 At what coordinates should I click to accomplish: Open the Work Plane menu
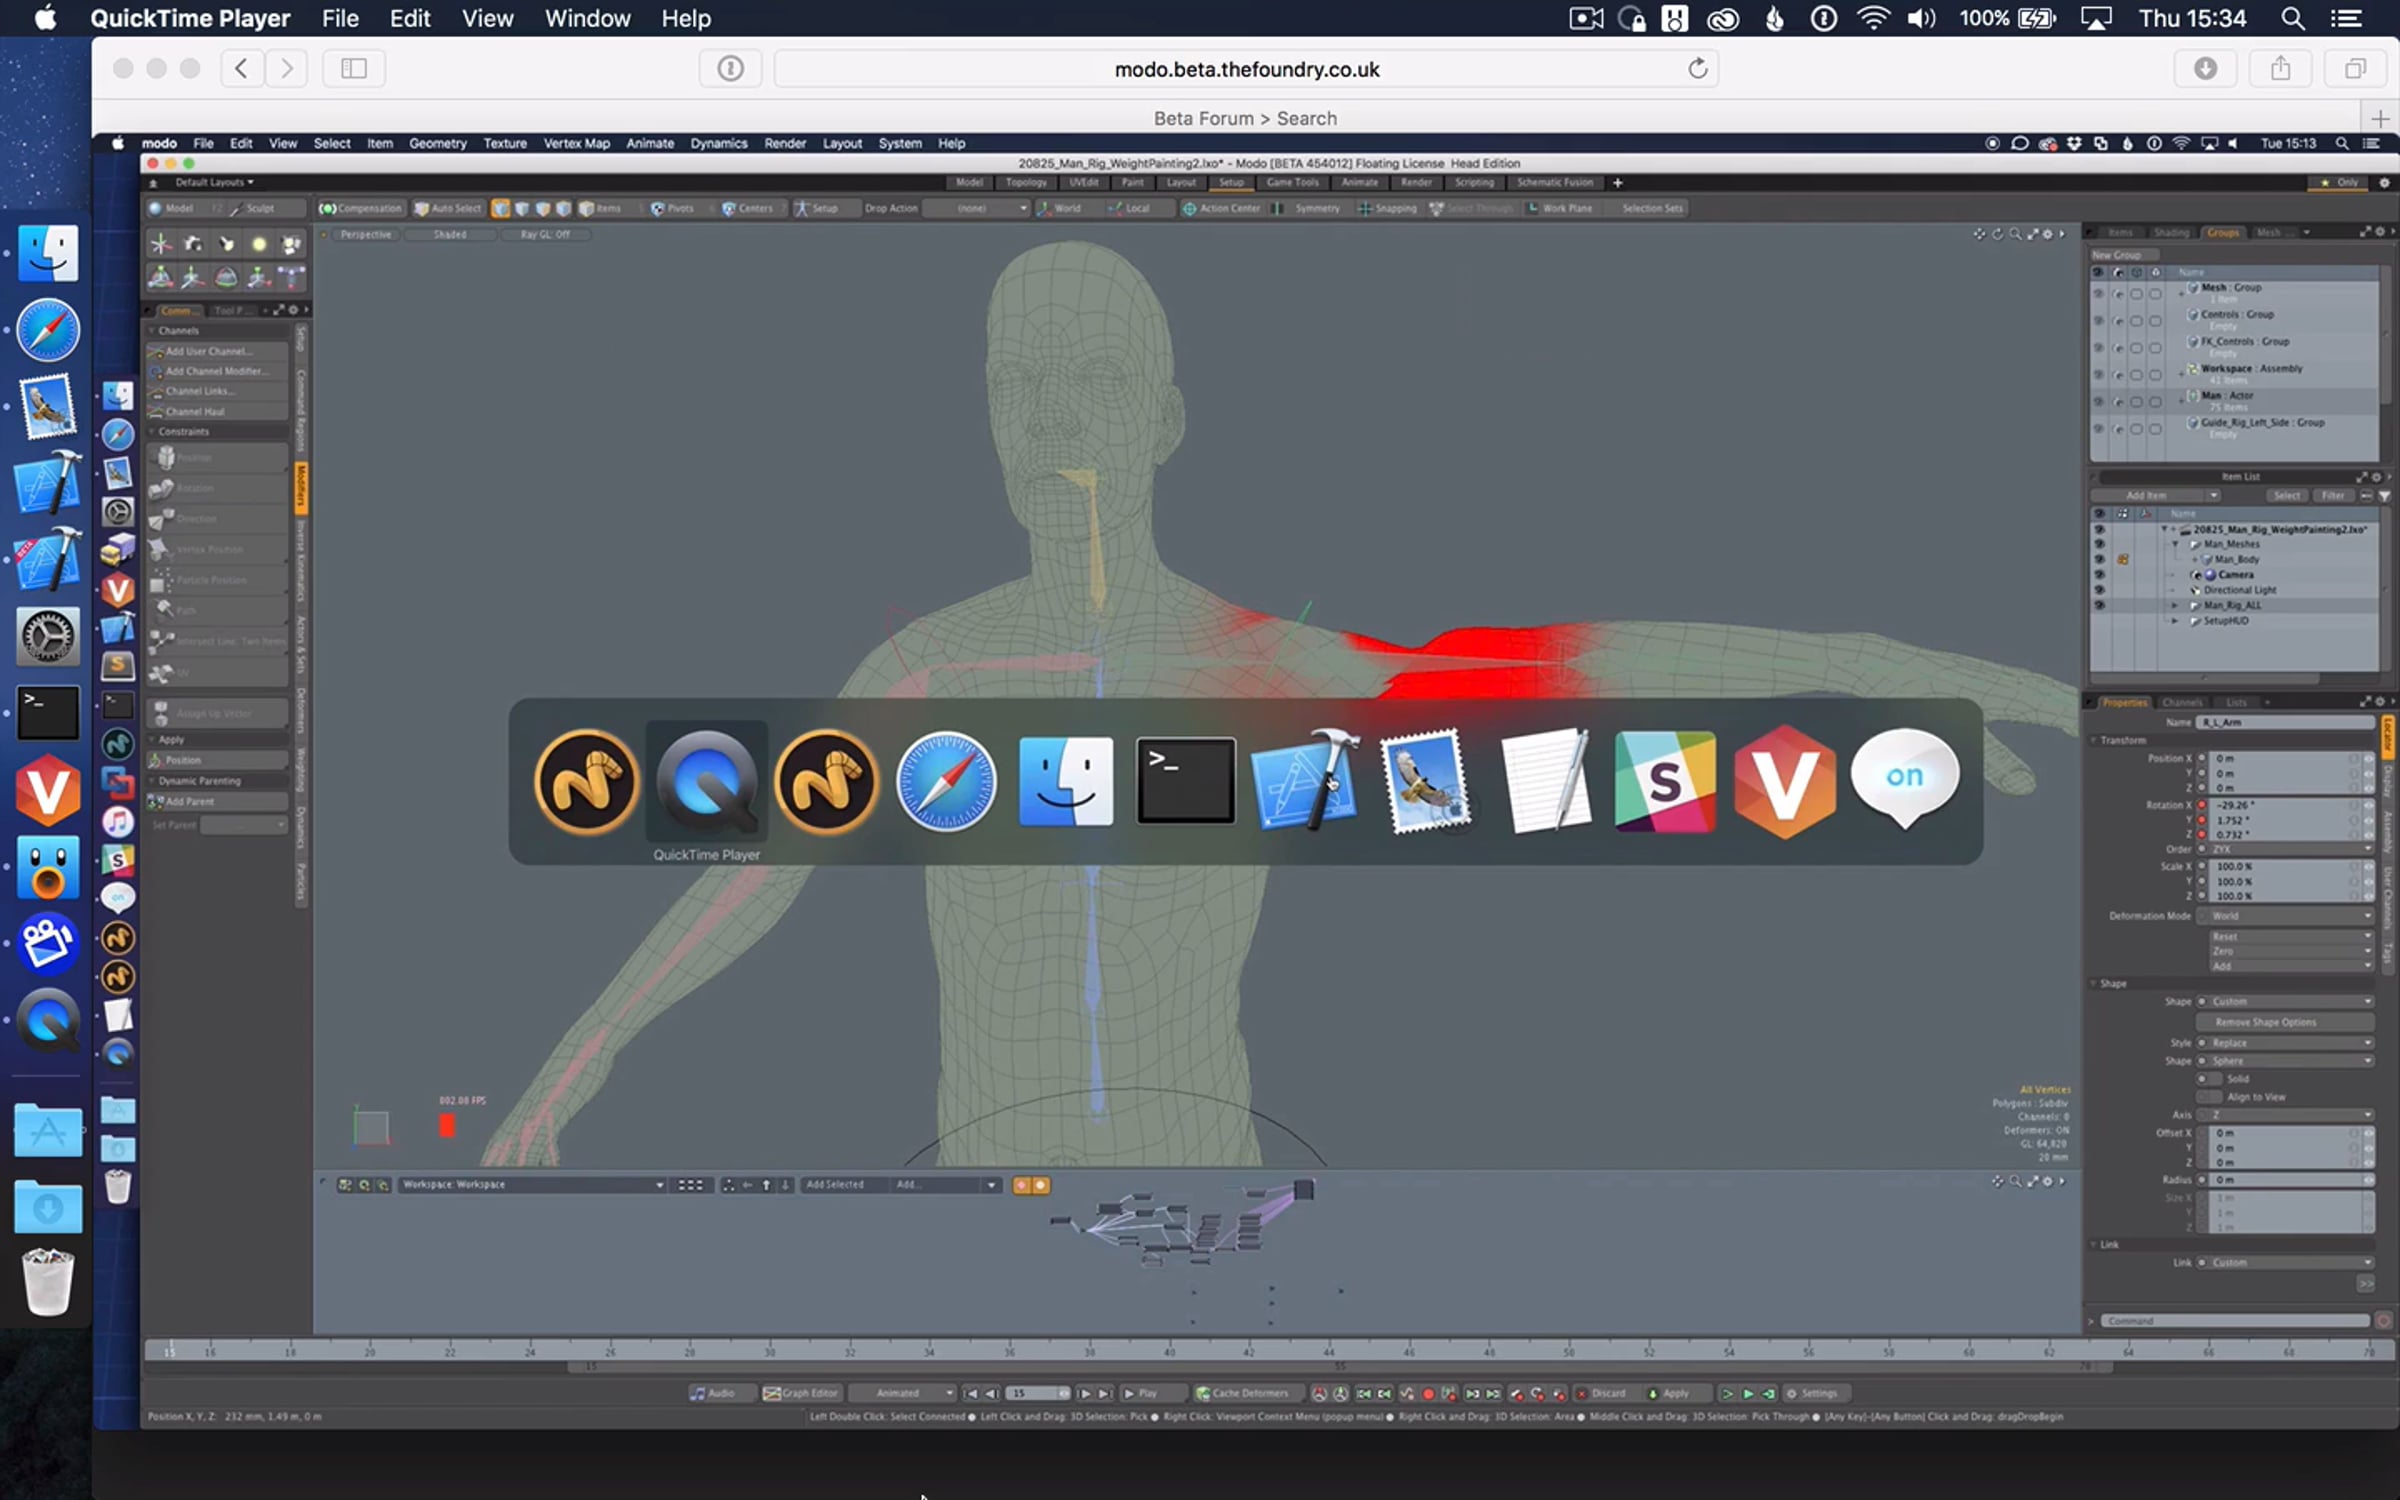[x=1560, y=209]
